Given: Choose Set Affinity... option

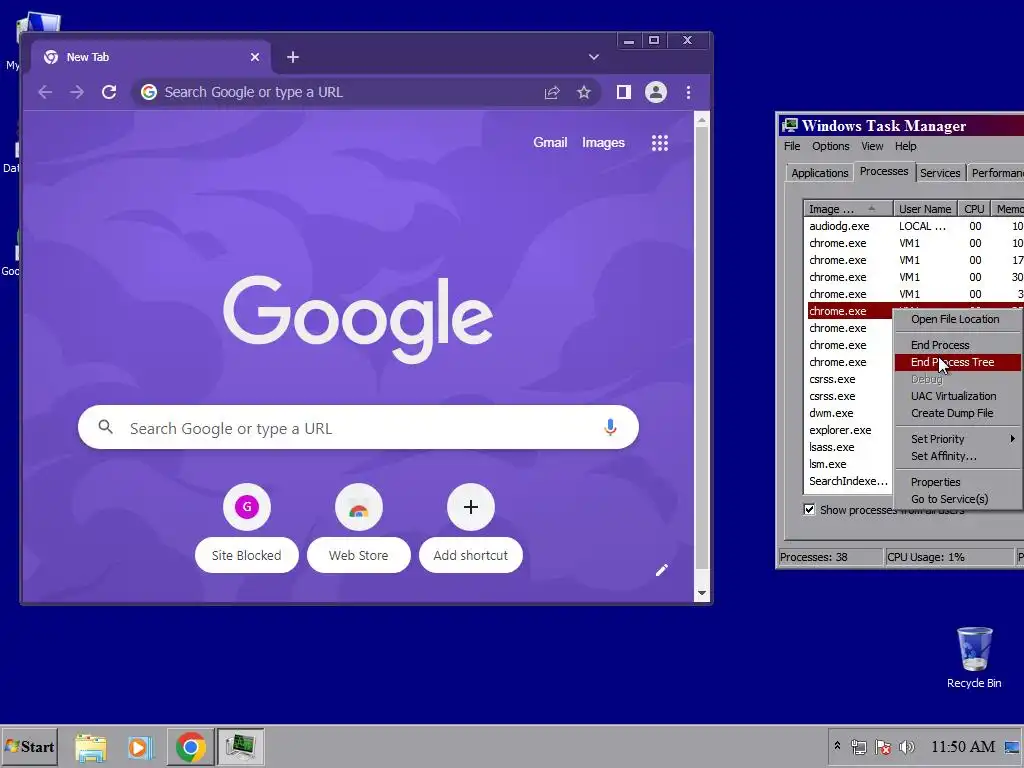Looking at the screenshot, I should [x=957, y=456].
